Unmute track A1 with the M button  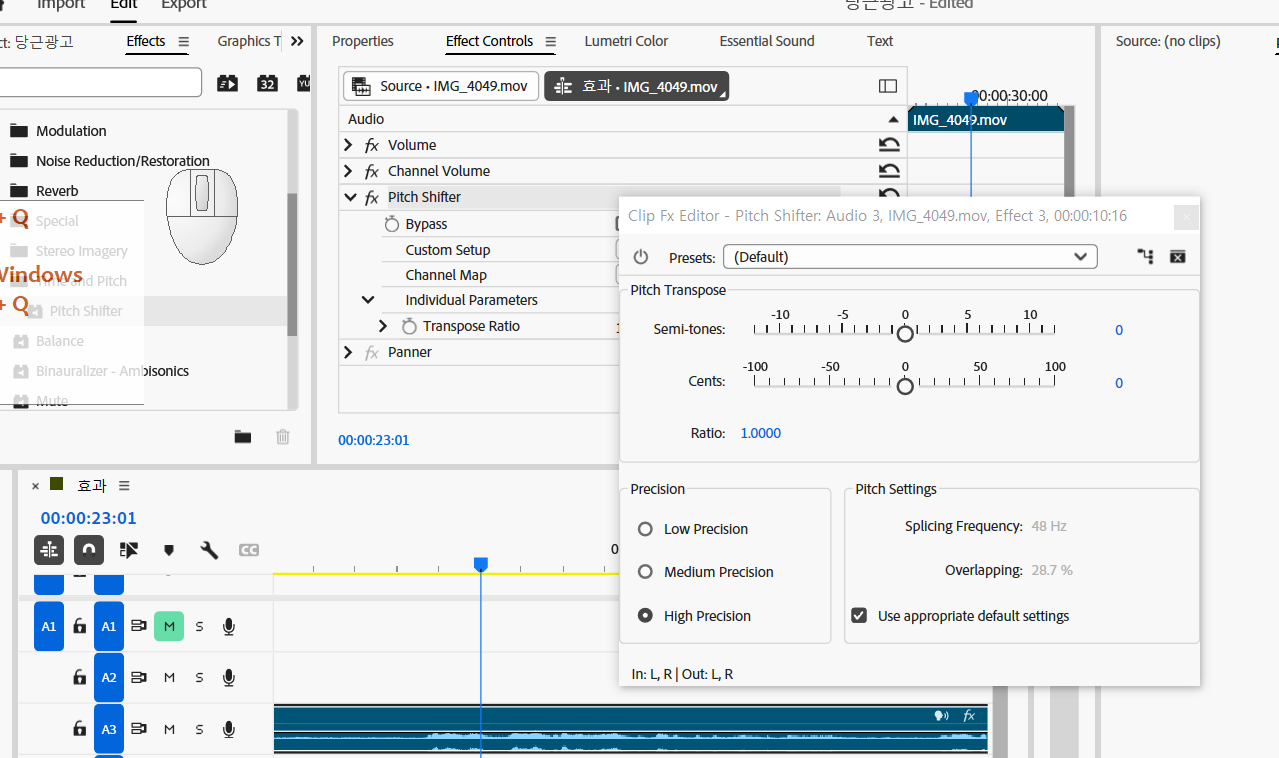(x=169, y=627)
